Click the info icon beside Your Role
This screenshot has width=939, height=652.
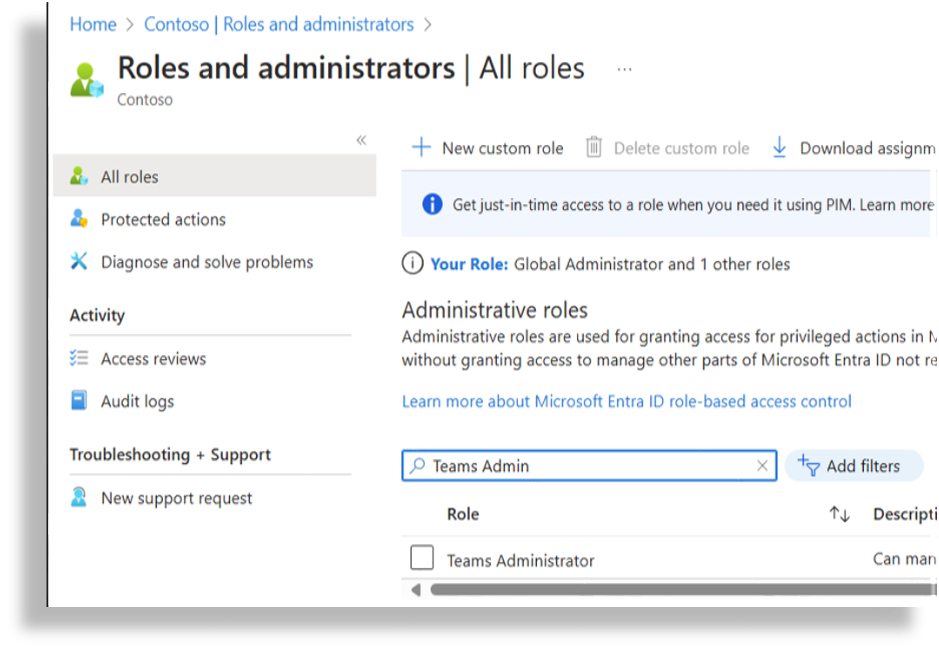pyautogui.click(x=412, y=264)
